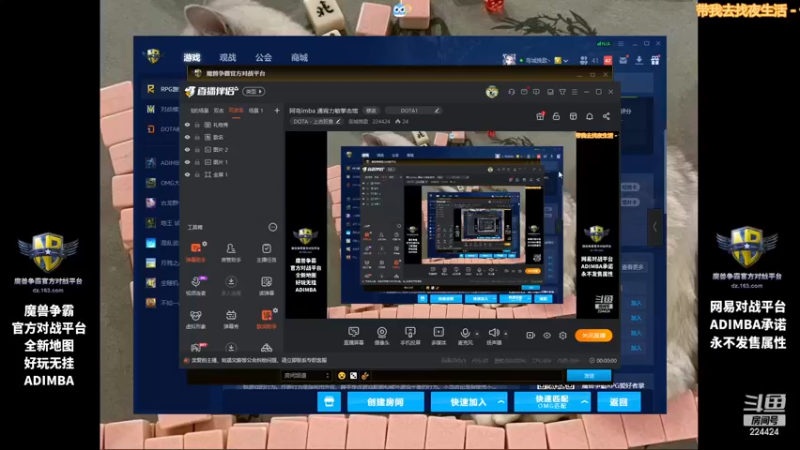
Task: Add a 直播屏幕 screen capture source
Action: [x=354, y=336]
